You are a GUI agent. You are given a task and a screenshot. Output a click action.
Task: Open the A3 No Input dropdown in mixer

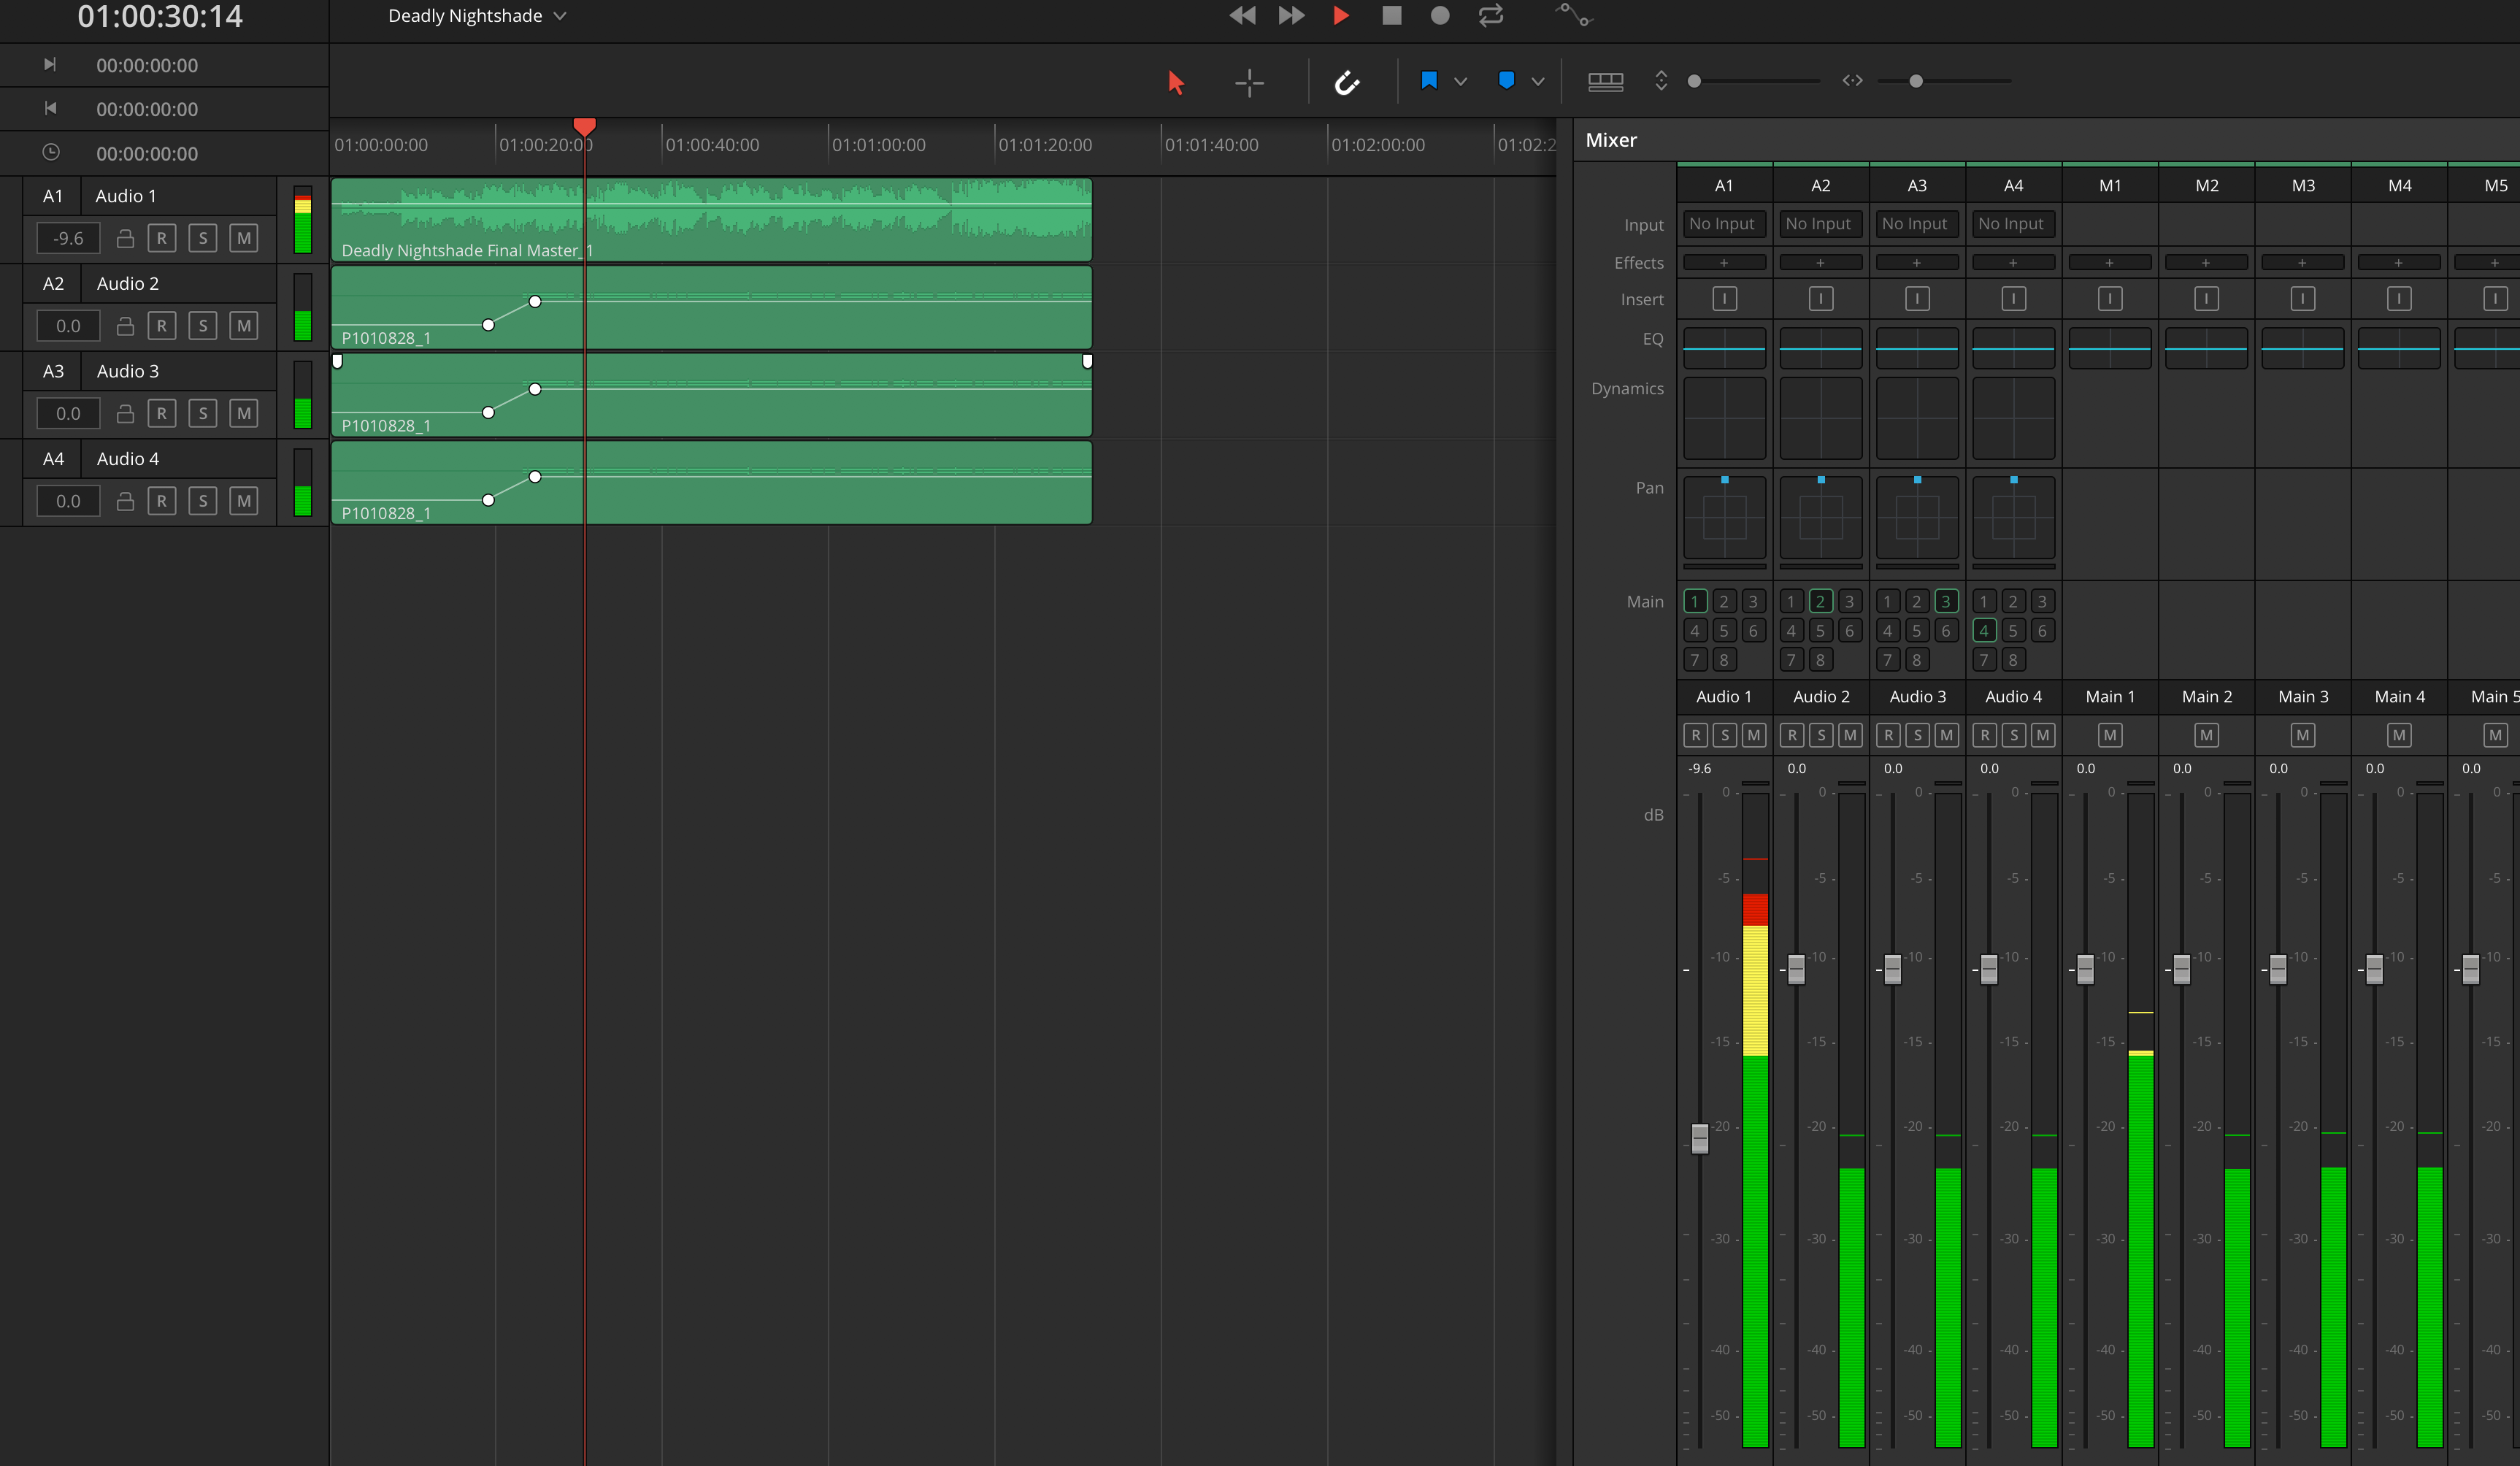pyautogui.click(x=1917, y=224)
